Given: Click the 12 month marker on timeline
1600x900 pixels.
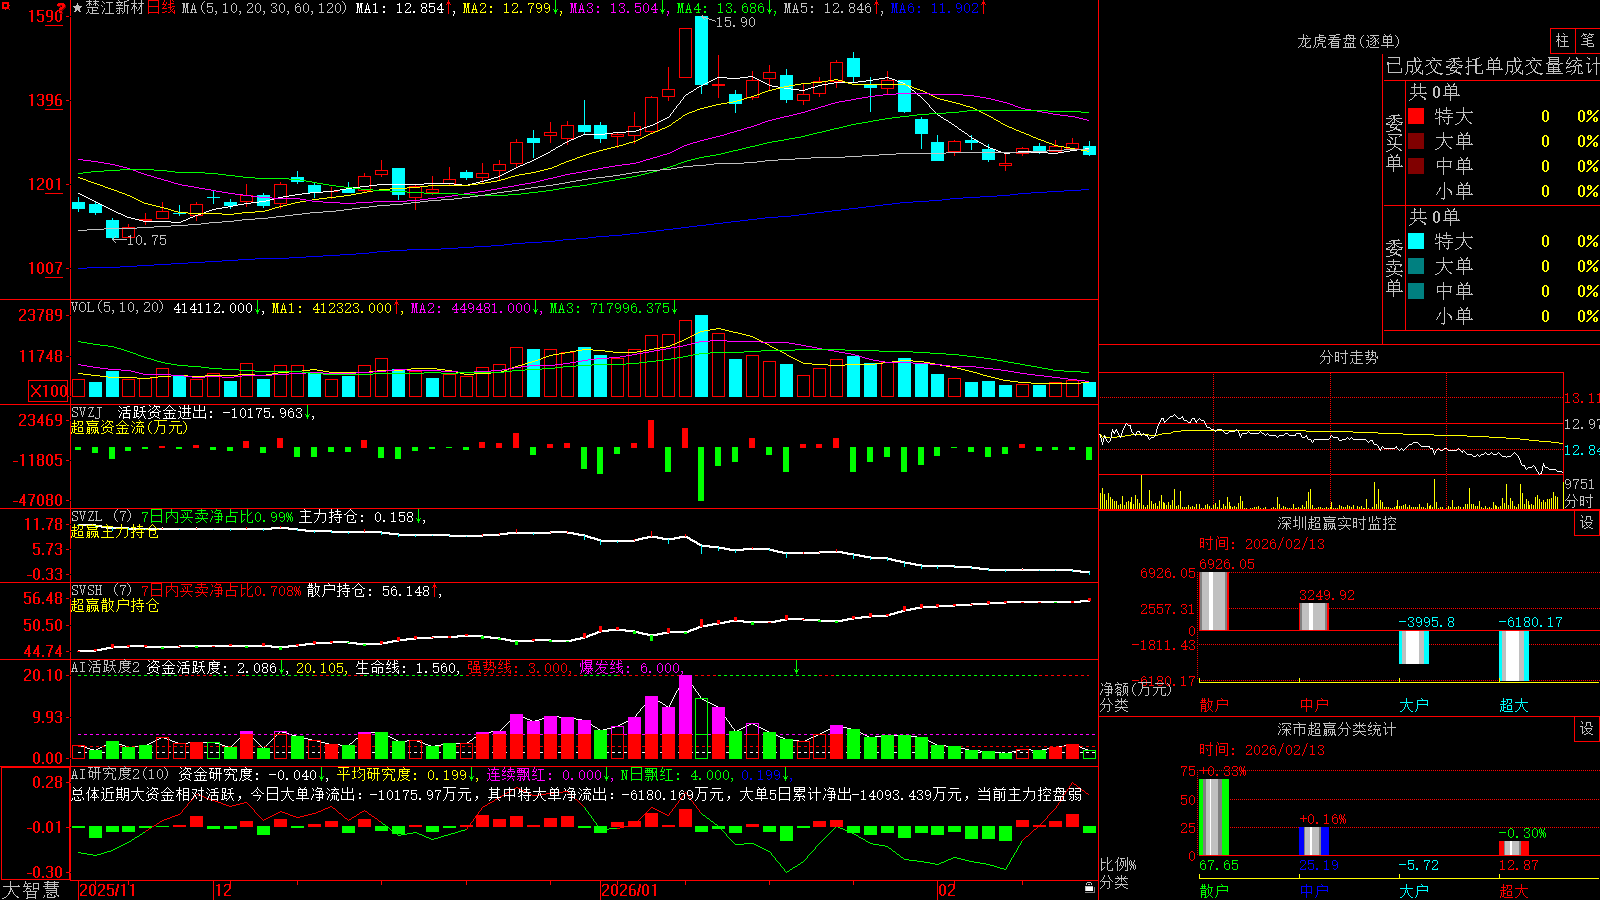Looking at the screenshot, I should 223,890.
